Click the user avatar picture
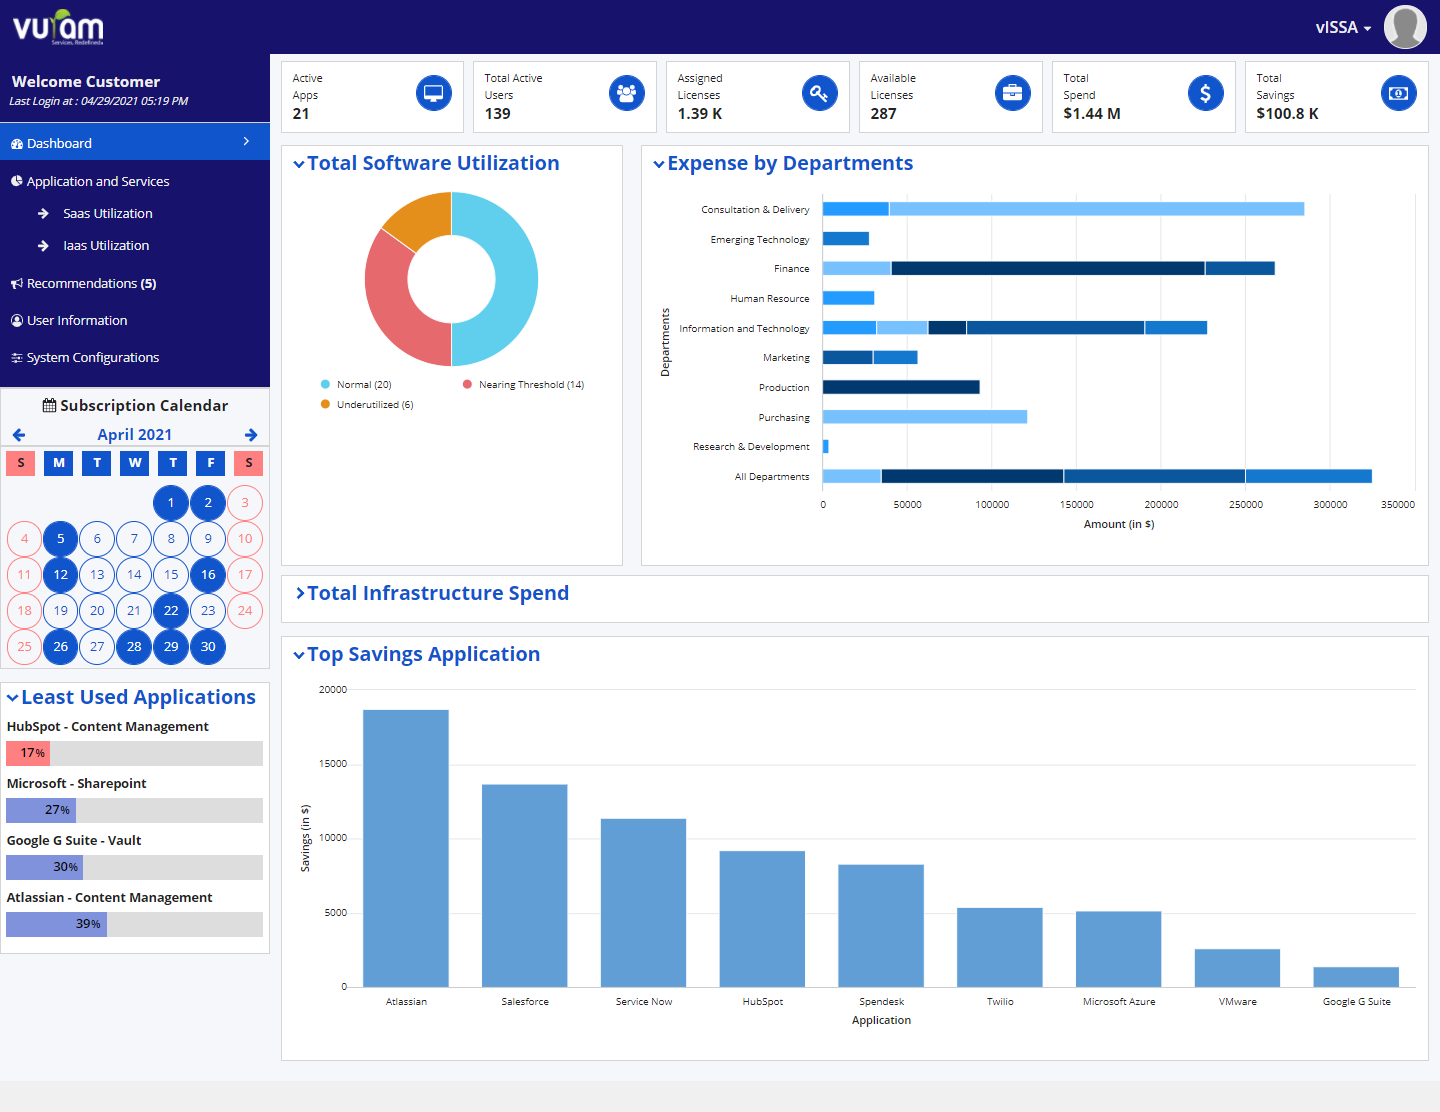The image size is (1440, 1112). [x=1405, y=27]
